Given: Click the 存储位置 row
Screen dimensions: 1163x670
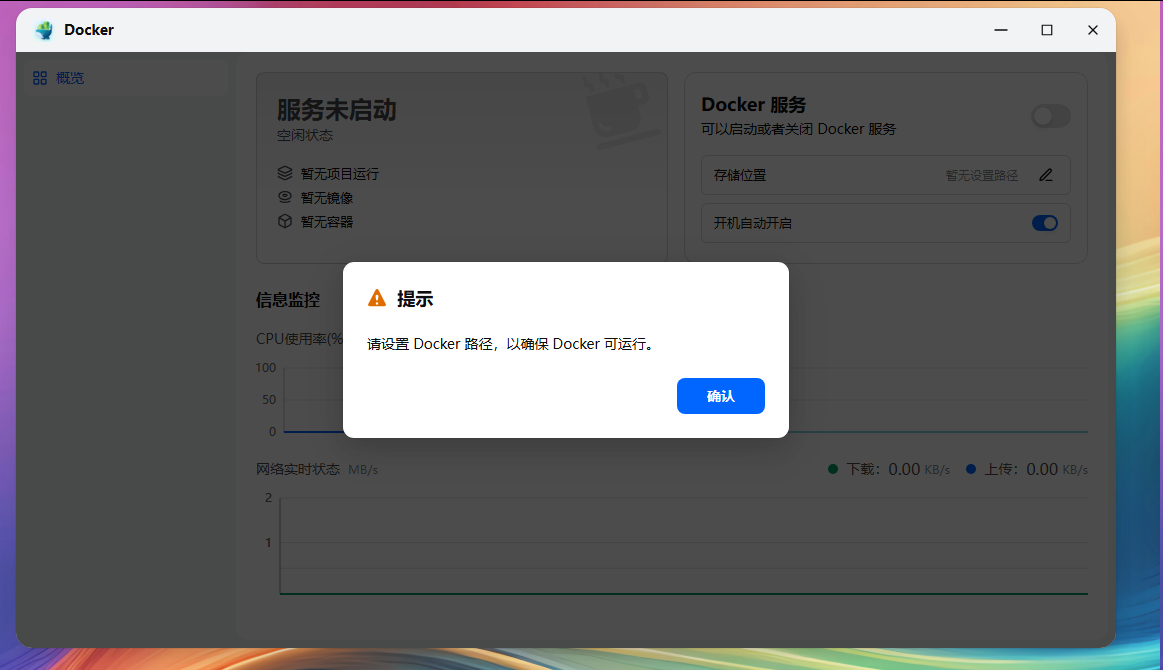Looking at the screenshot, I should point(885,174).
